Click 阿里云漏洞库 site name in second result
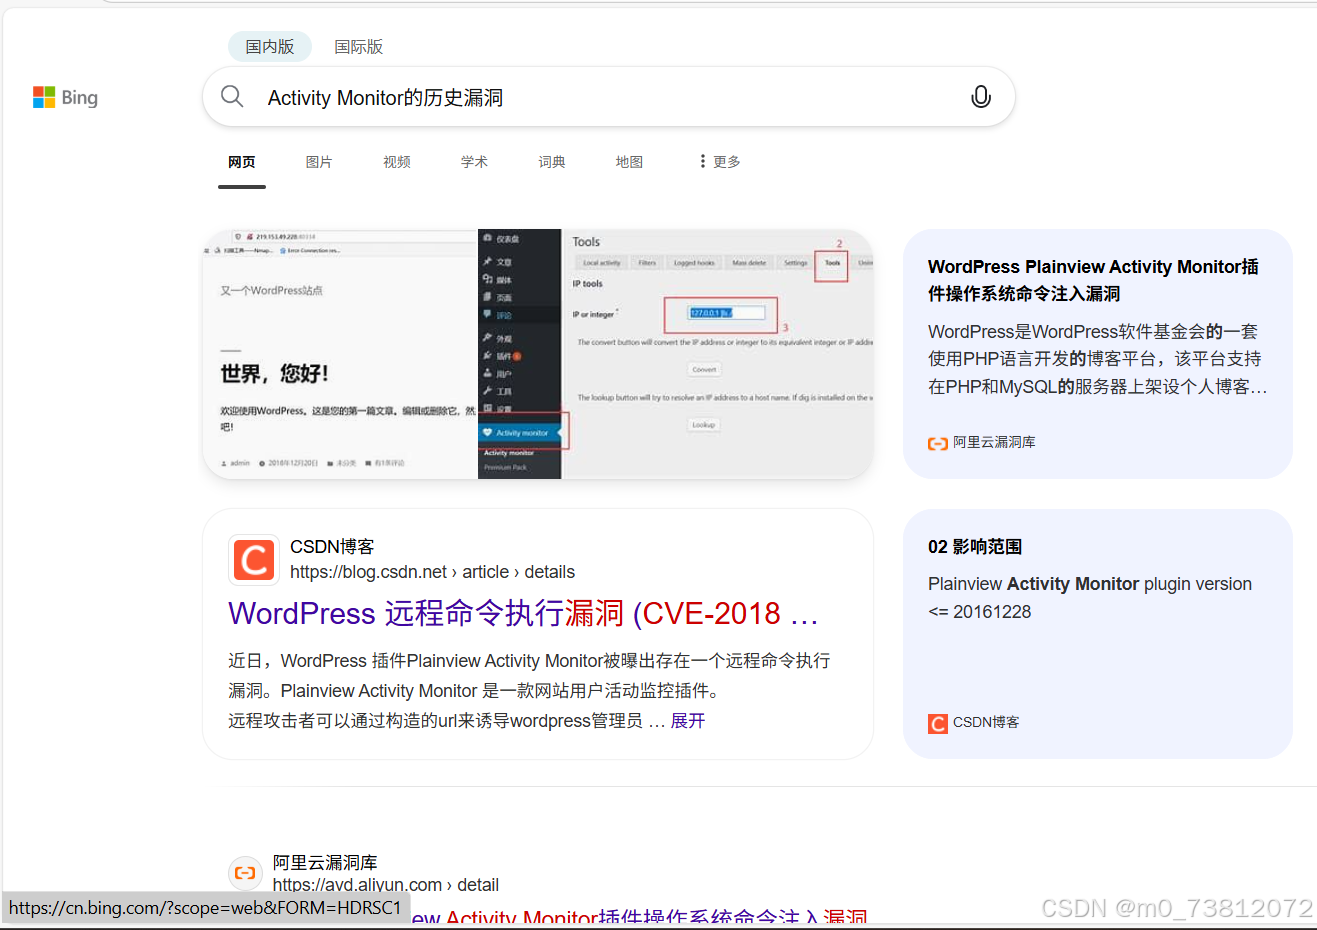 click(325, 862)
